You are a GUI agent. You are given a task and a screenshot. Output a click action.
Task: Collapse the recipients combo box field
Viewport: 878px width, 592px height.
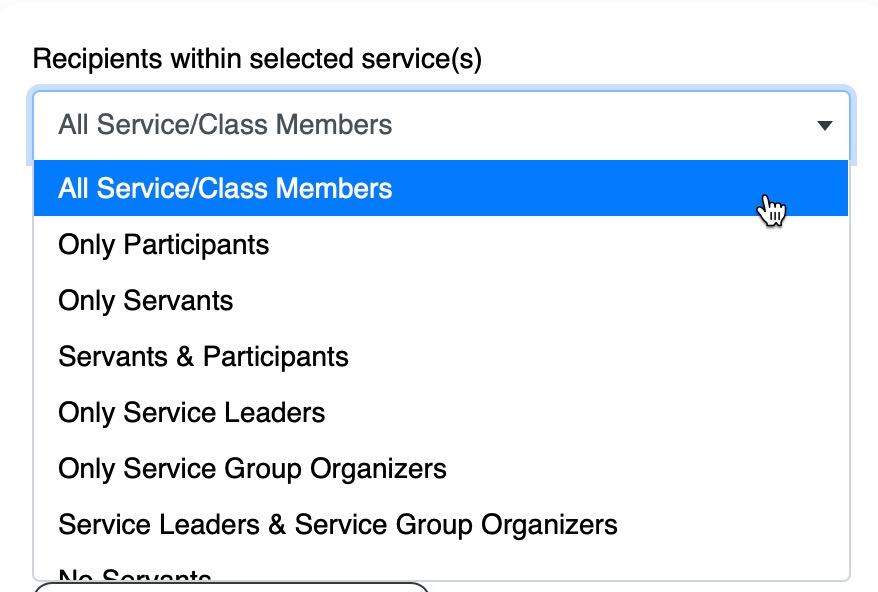(x=440, y=126)
